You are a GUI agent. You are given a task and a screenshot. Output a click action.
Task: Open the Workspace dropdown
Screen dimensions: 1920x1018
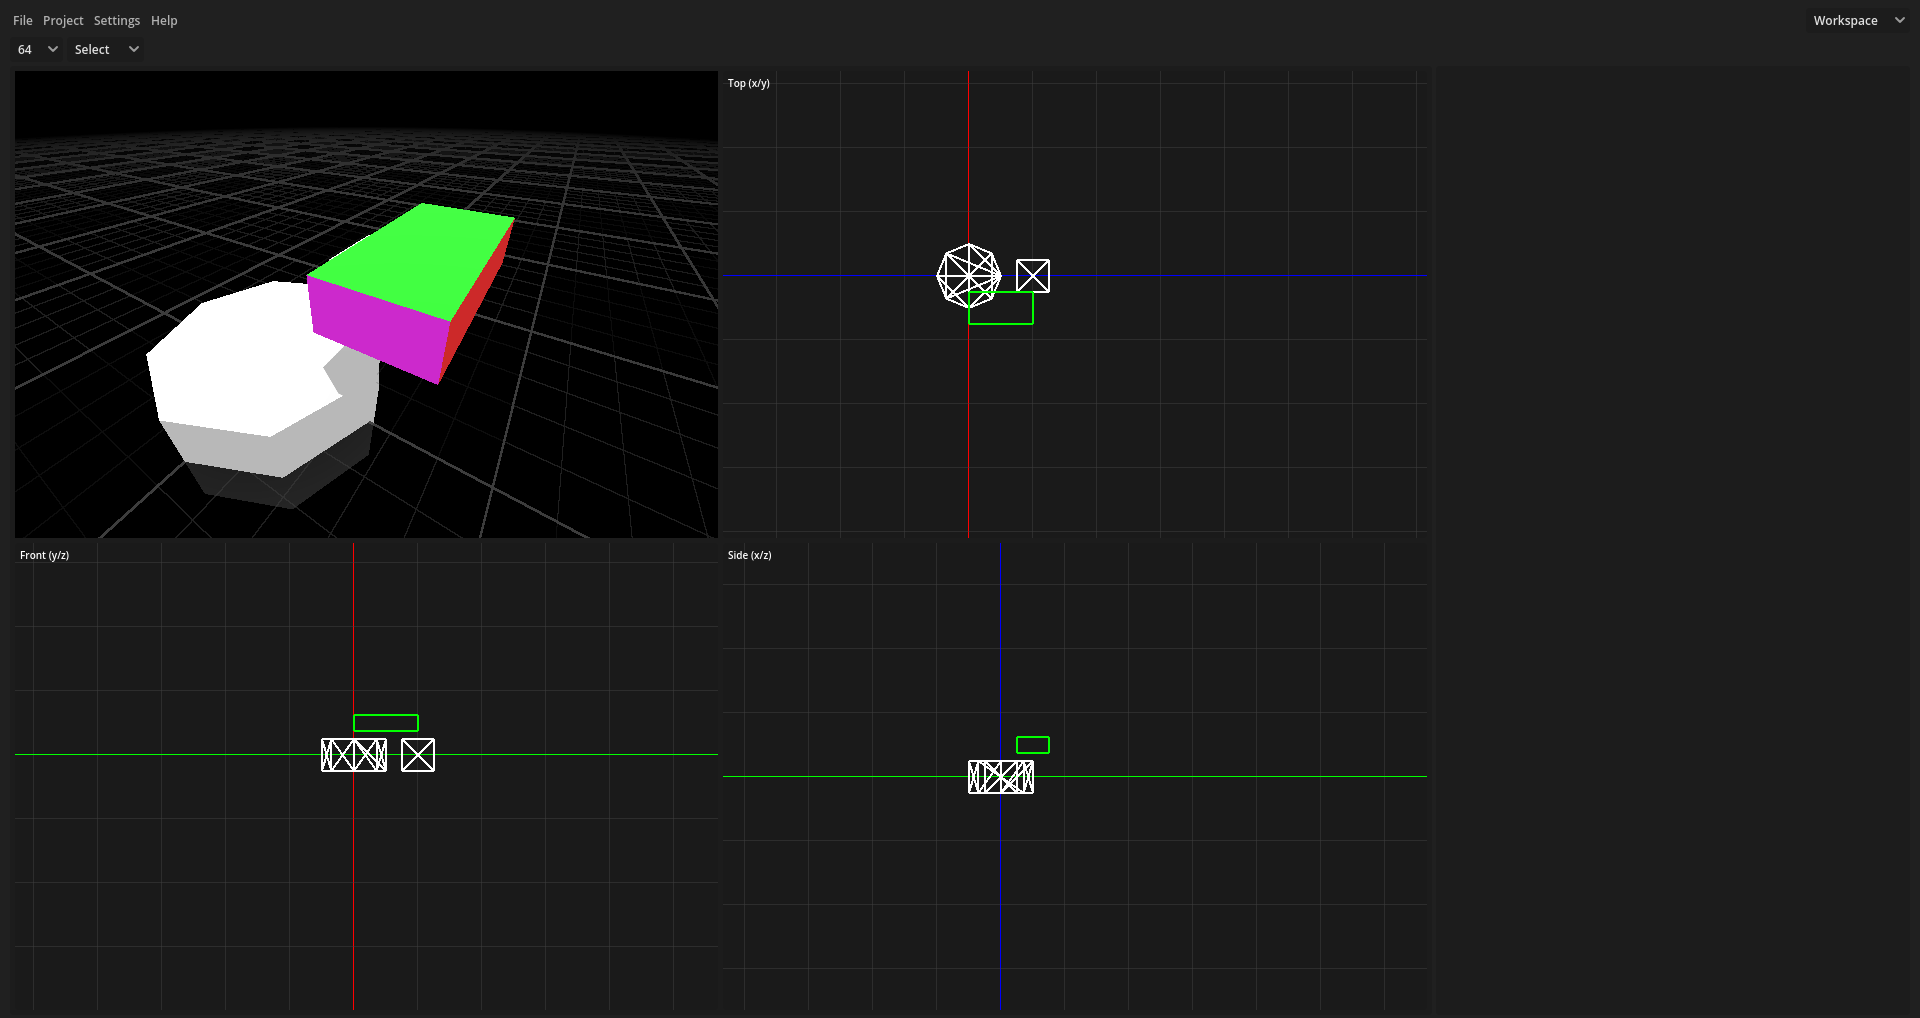tap(1859, 20)
